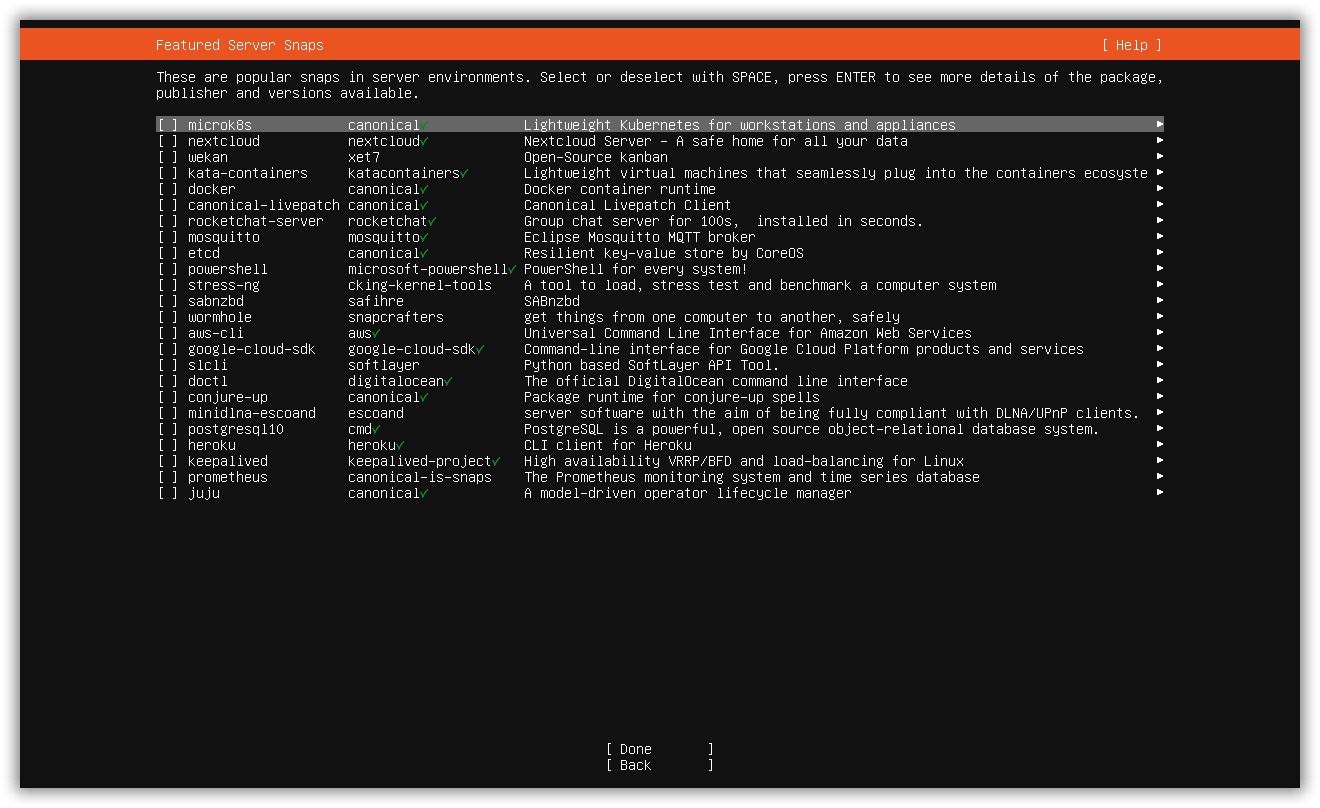This screenshot has width=1320, height=808.
Task: Click the verified checkmark next to microsoft-powershell
Action: tap(512, 269)
